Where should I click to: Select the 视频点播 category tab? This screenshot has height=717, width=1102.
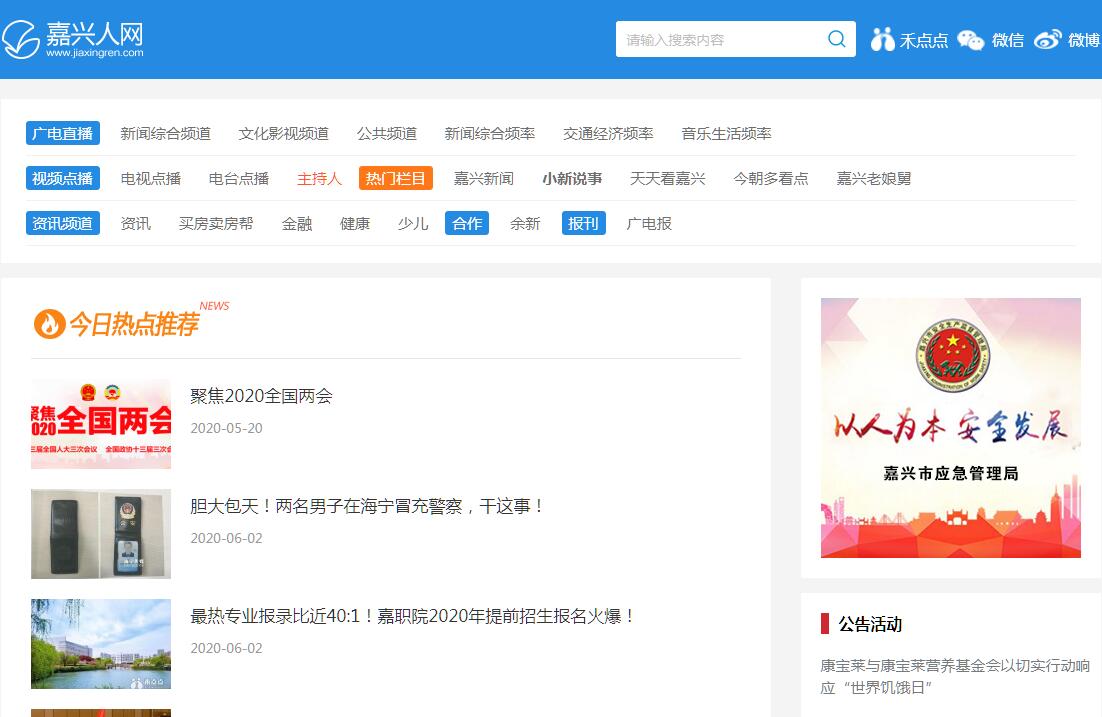[x=62, y=178]
